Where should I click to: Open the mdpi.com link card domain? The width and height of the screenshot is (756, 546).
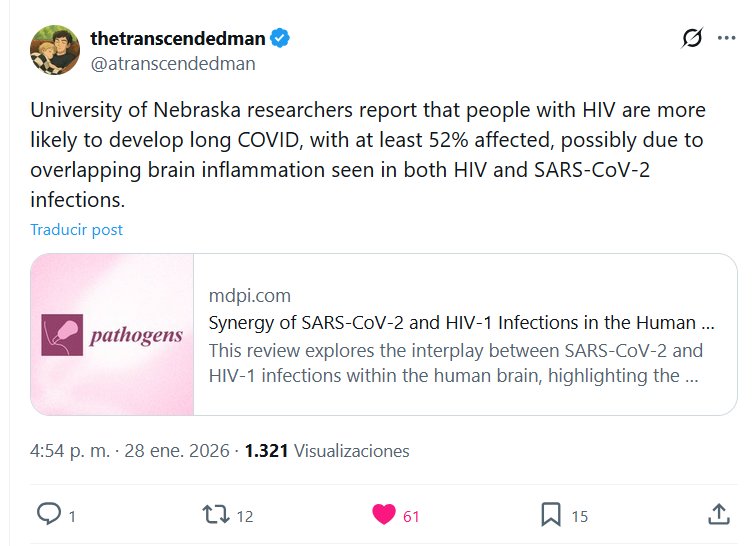tap(250, 295)
